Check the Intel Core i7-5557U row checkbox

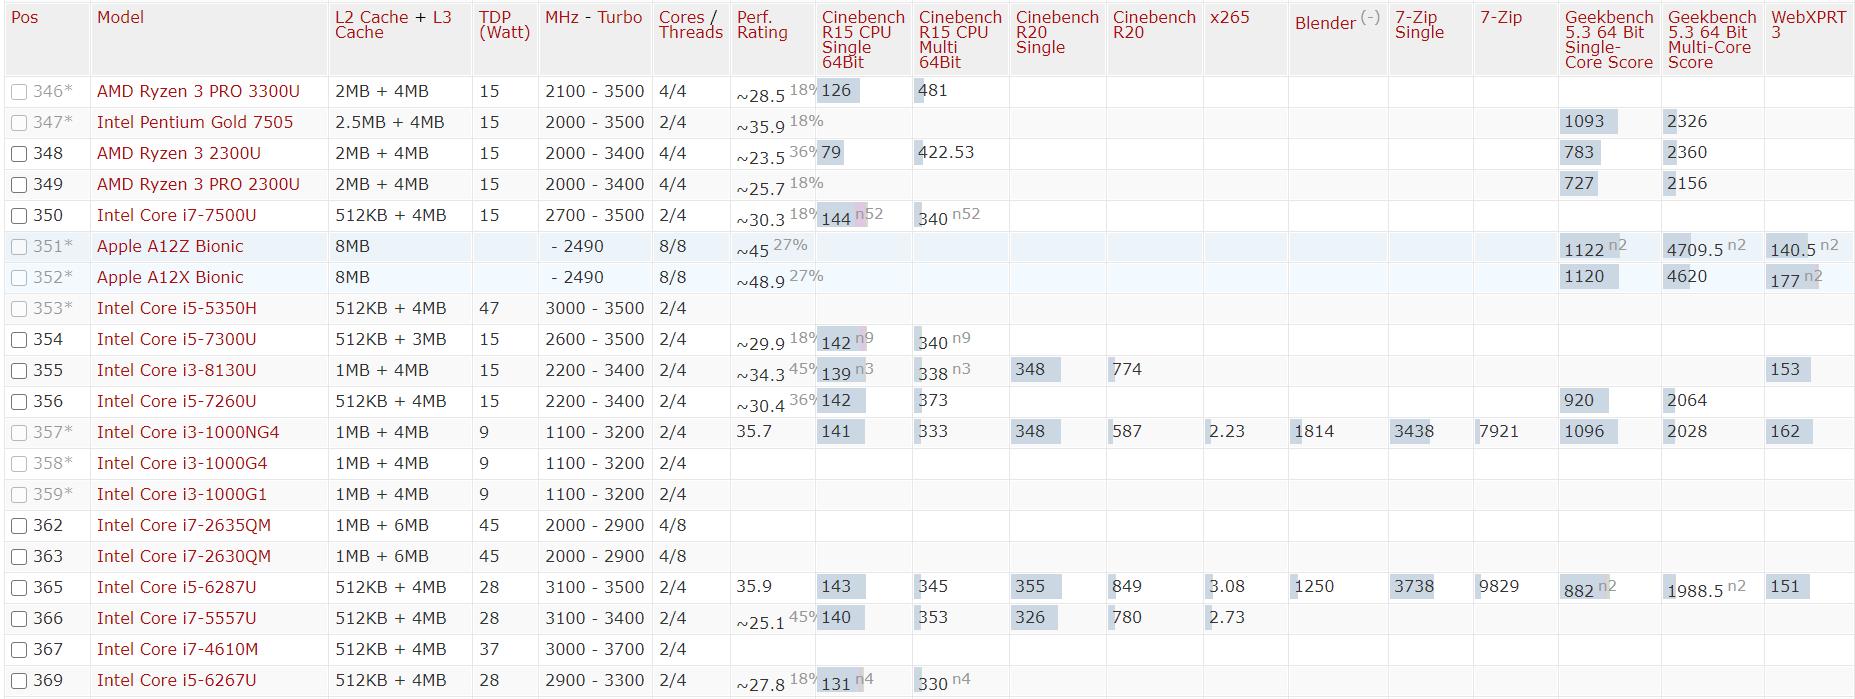(19, 619)
